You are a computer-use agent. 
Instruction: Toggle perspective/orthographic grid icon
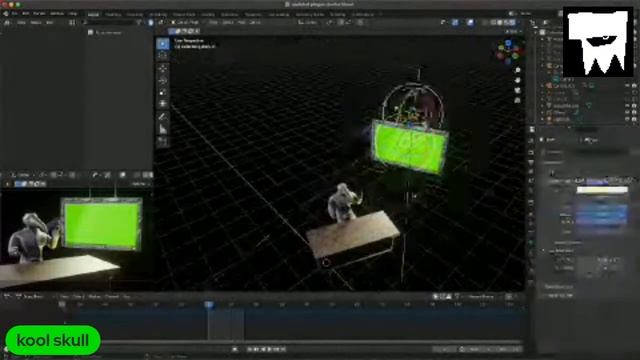click(518, 100)
